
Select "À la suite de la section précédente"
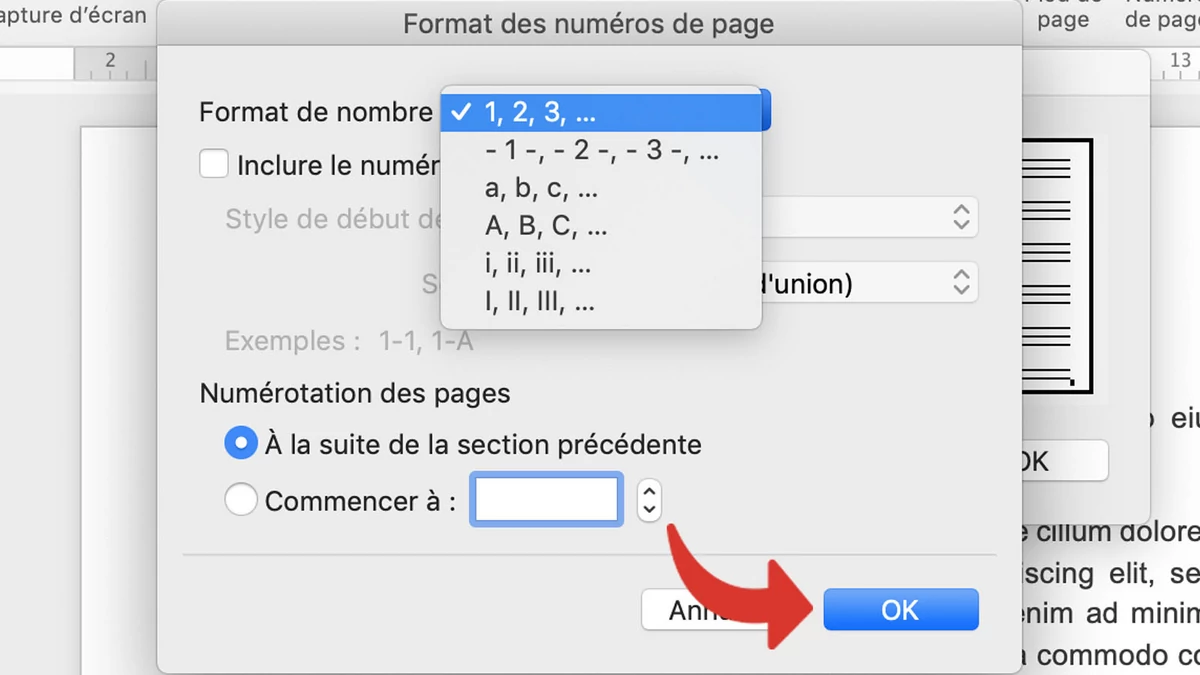point(241,444)
